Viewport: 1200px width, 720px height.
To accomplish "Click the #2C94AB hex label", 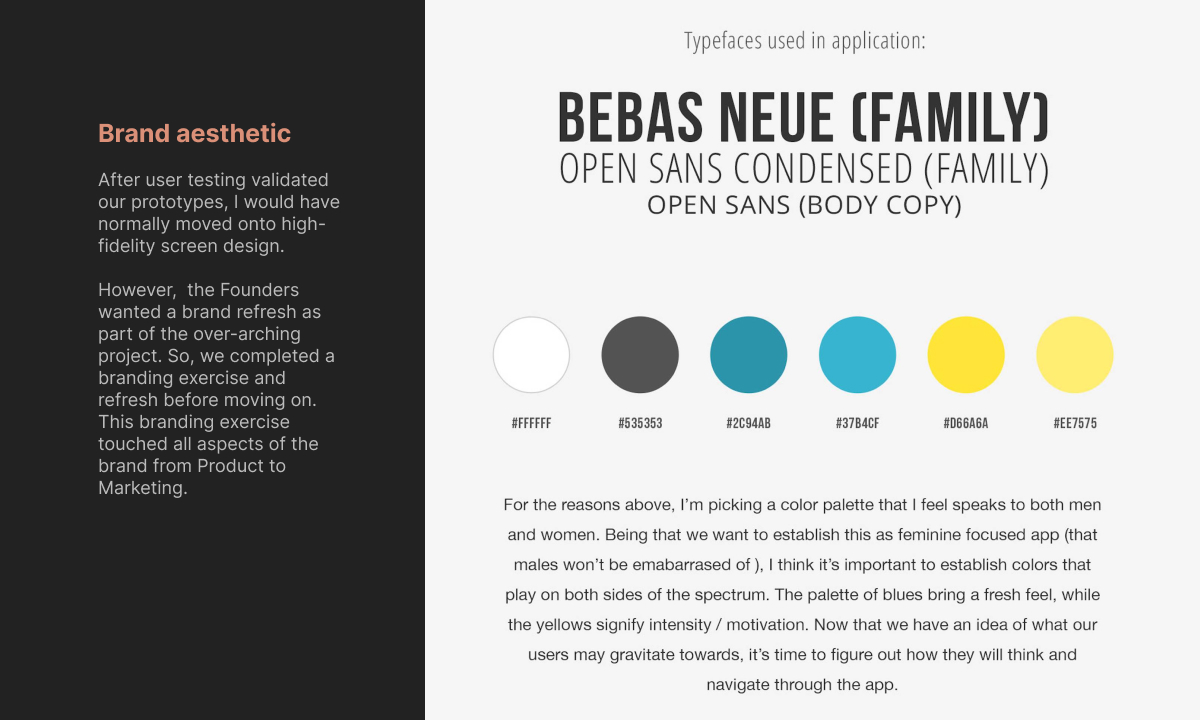I will [748, 423].
